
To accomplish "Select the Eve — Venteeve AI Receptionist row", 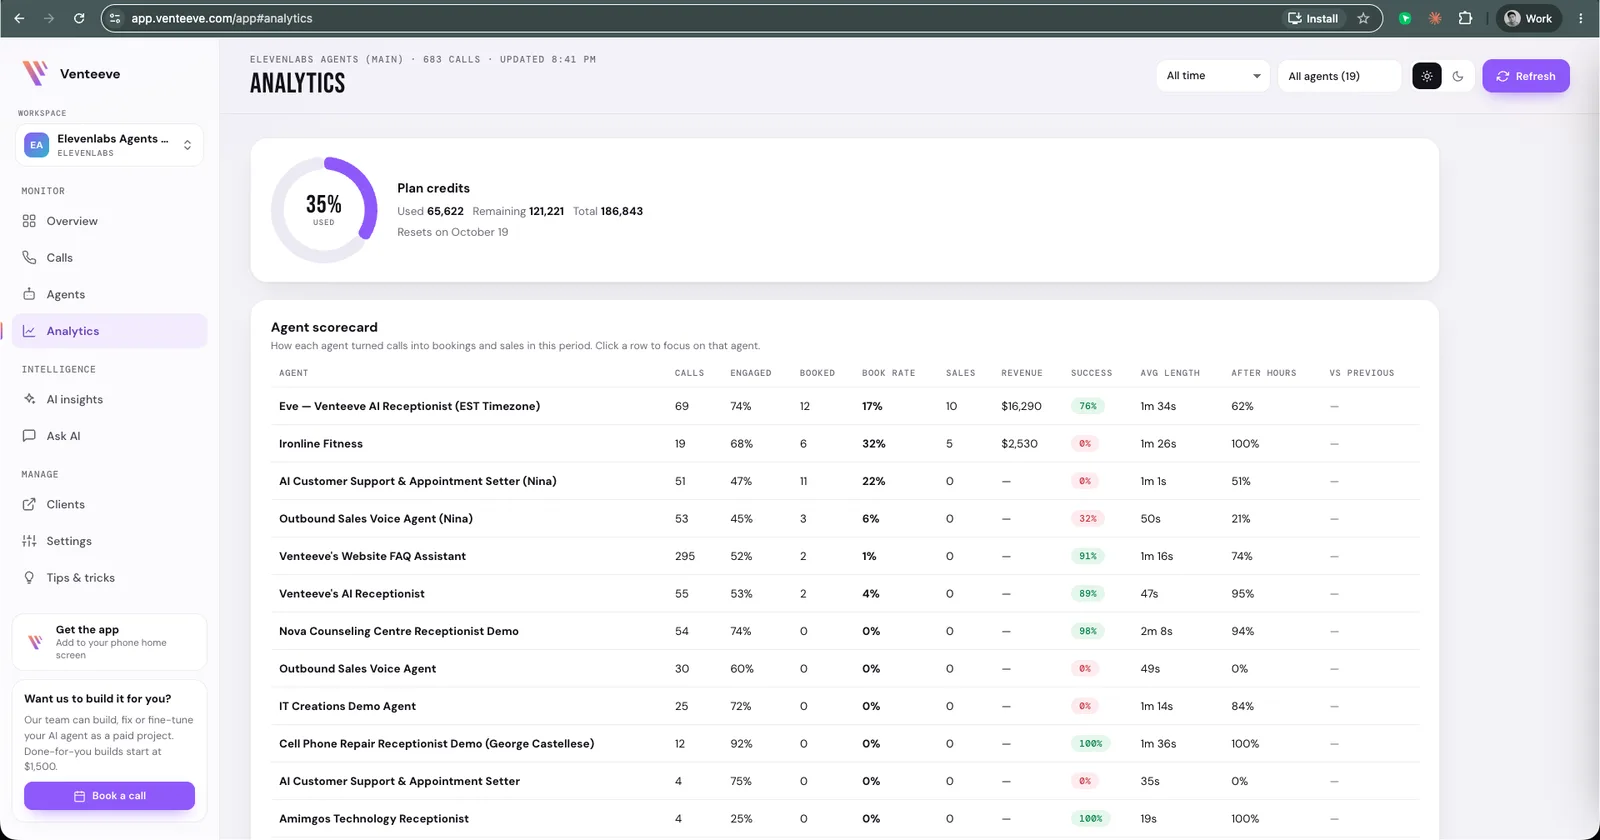I will [845, 406].
